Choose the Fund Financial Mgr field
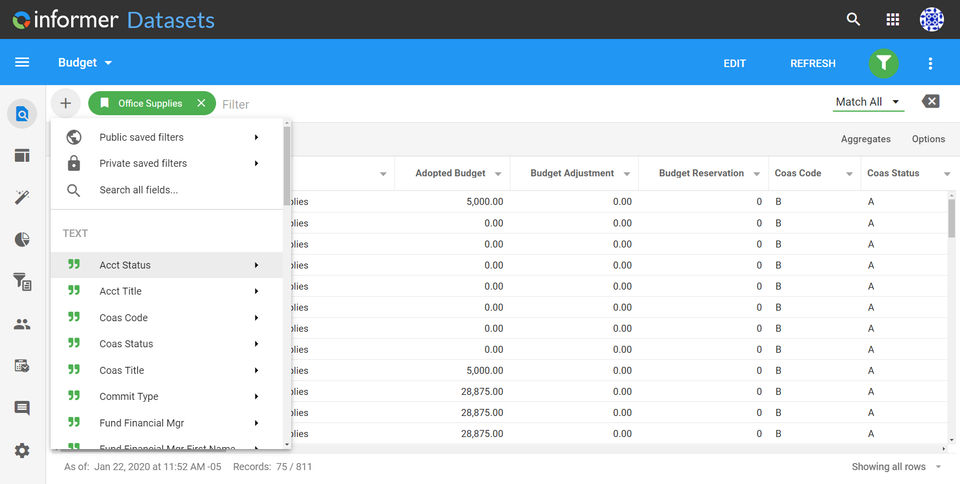Screen dimensions: 960x484 pyautogui.click(x=167, y=423)
